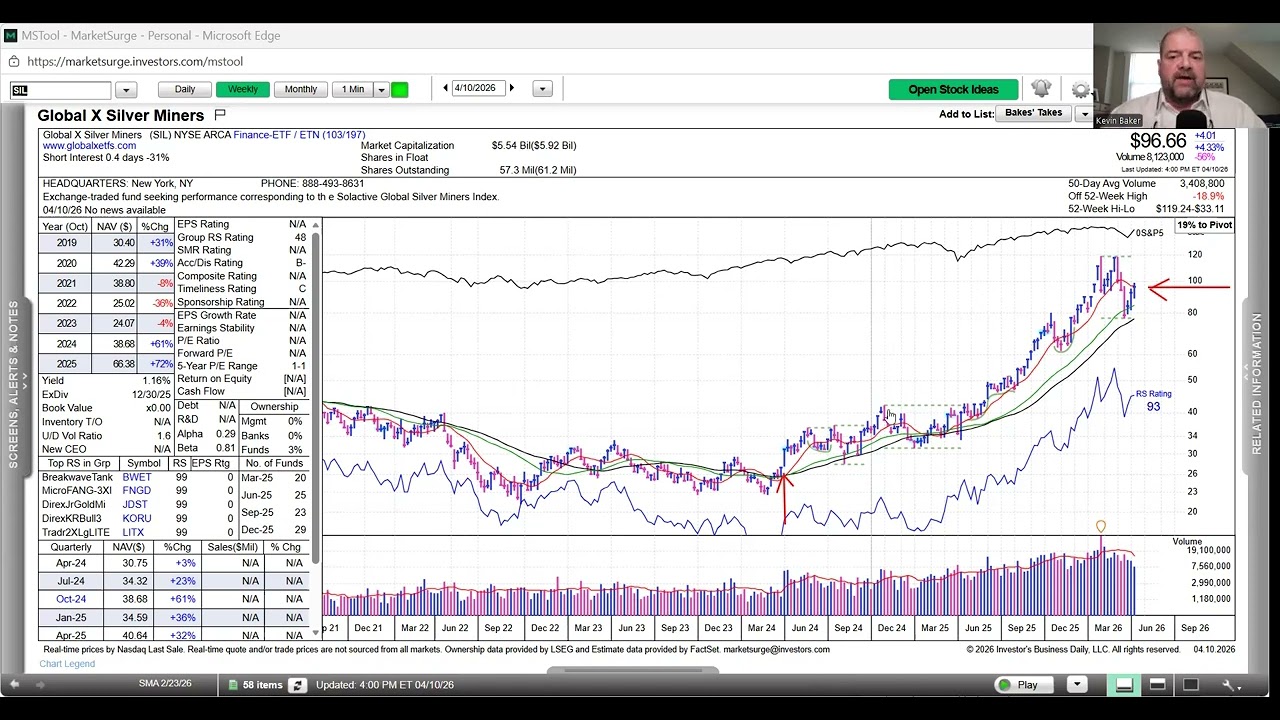Step to previous date arrow
The image size is (1280, 720).
click(x=445, y=88)
